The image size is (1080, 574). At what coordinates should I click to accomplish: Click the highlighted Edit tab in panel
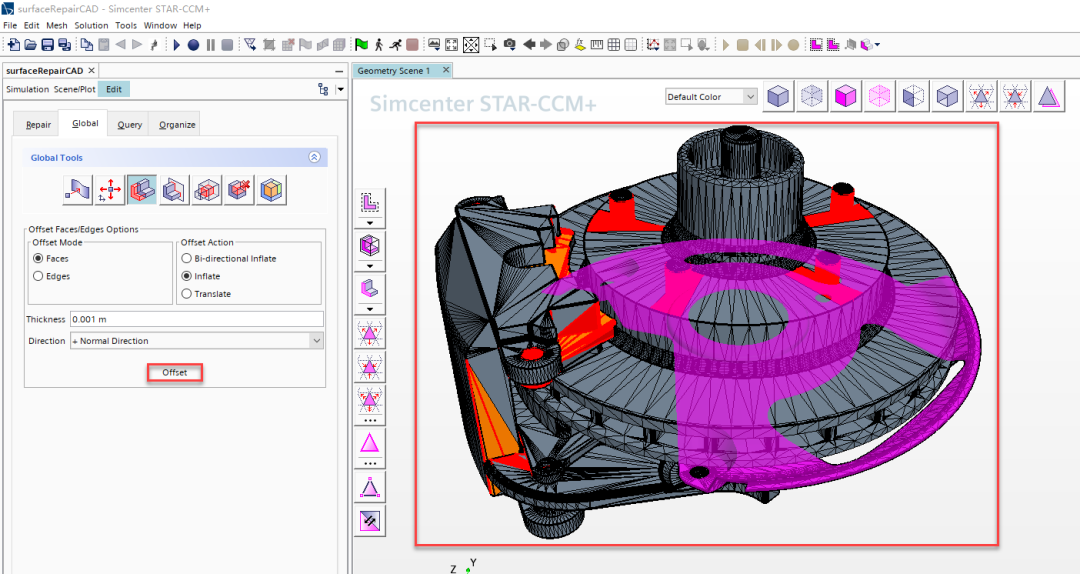pos(114,89)
